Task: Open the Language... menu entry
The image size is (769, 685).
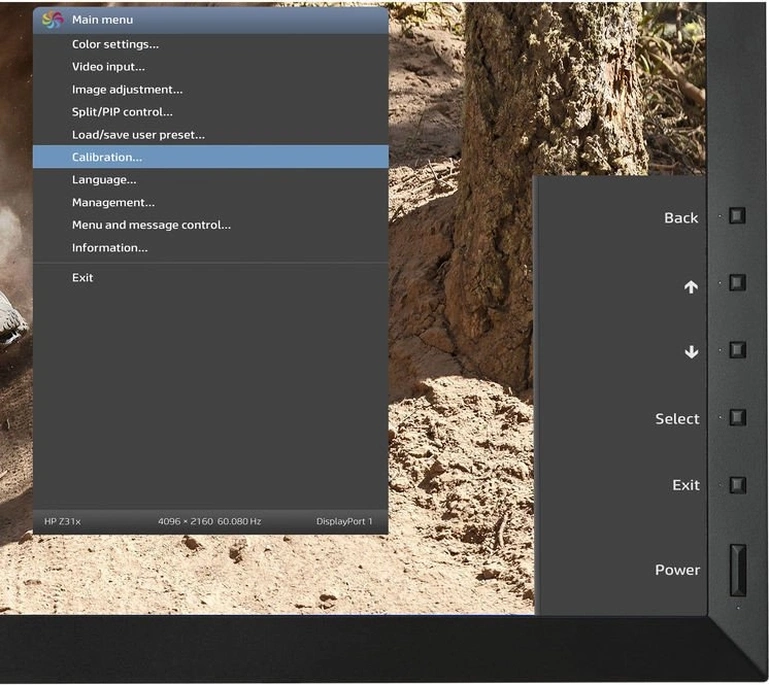Action: pos(104,180)
